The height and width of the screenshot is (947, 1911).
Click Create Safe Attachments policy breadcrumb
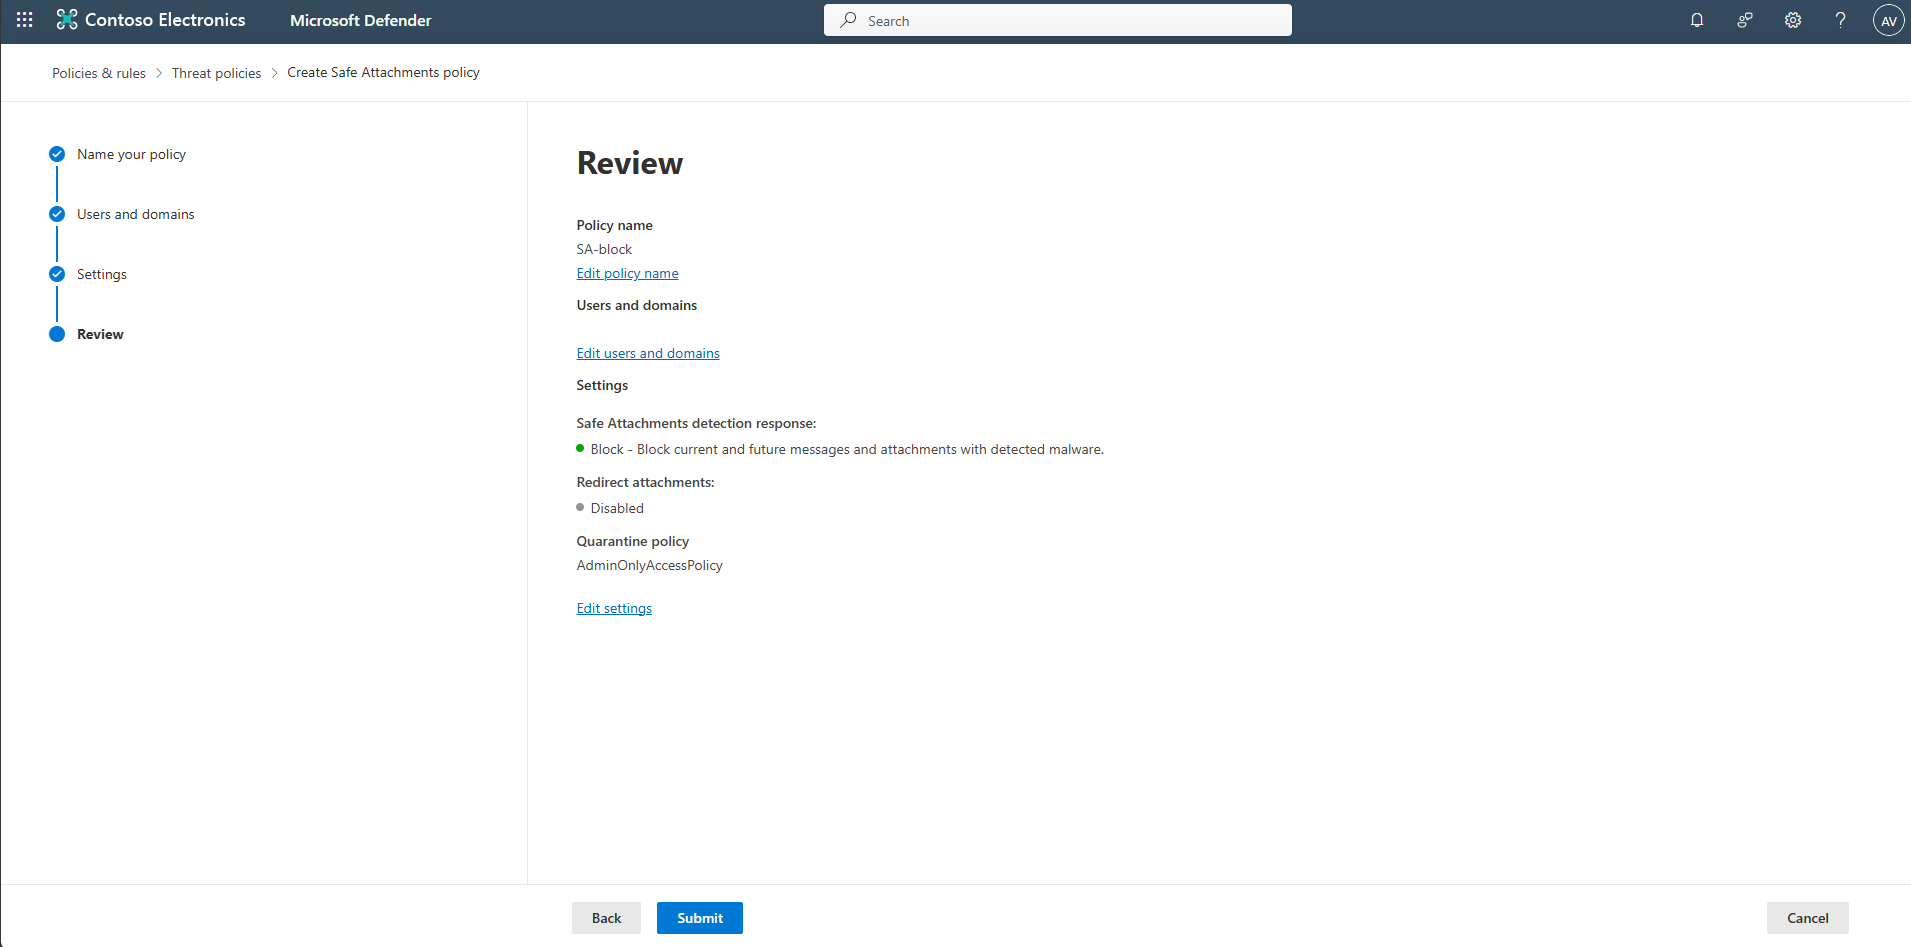tap(383, 72)
